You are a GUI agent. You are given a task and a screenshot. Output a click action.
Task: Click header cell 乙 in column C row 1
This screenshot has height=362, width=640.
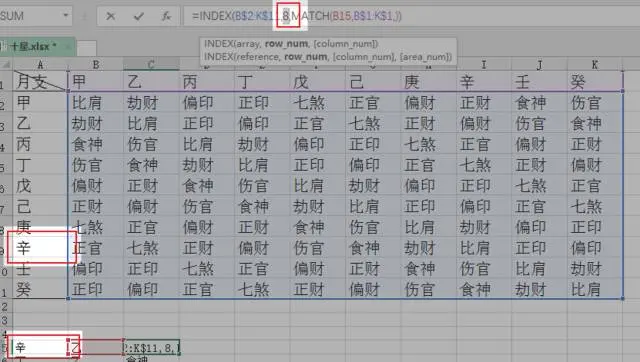point(151,82)
